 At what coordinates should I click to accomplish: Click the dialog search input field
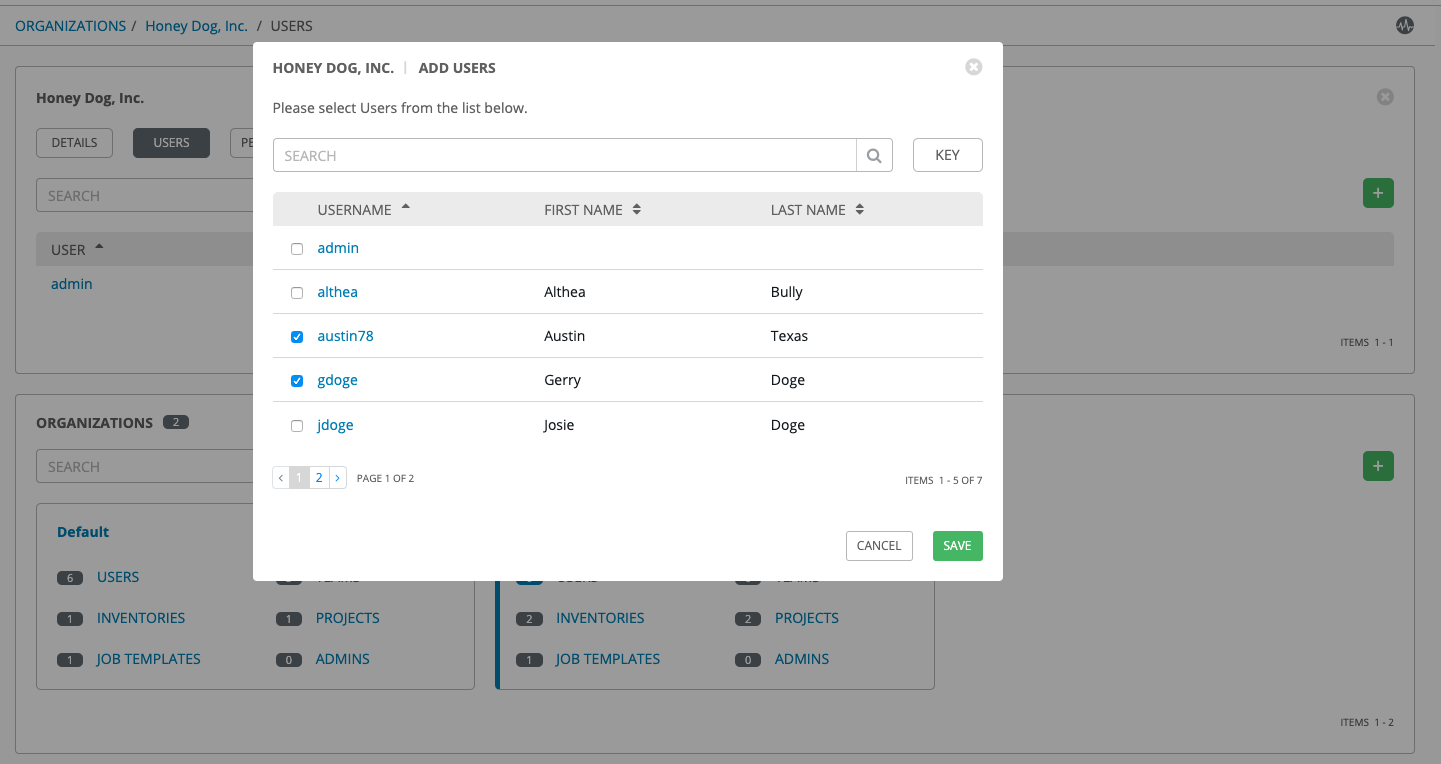coord(564,156)
